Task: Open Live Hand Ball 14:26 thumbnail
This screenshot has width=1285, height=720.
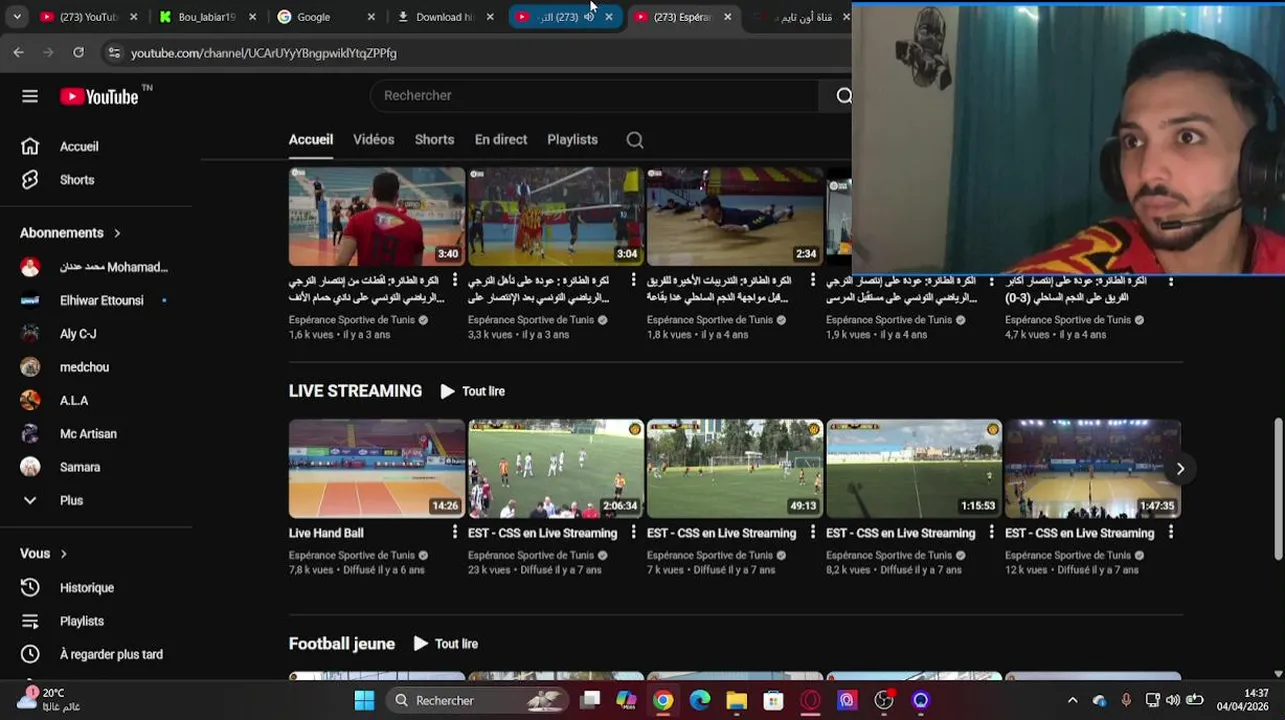Action: tap(377, 468)
